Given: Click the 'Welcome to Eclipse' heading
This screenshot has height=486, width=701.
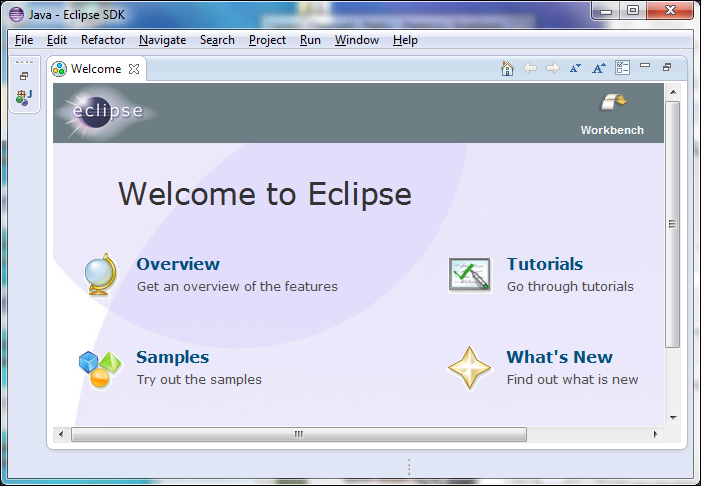Looking at the screenshot, I should (x=265, y=194).
